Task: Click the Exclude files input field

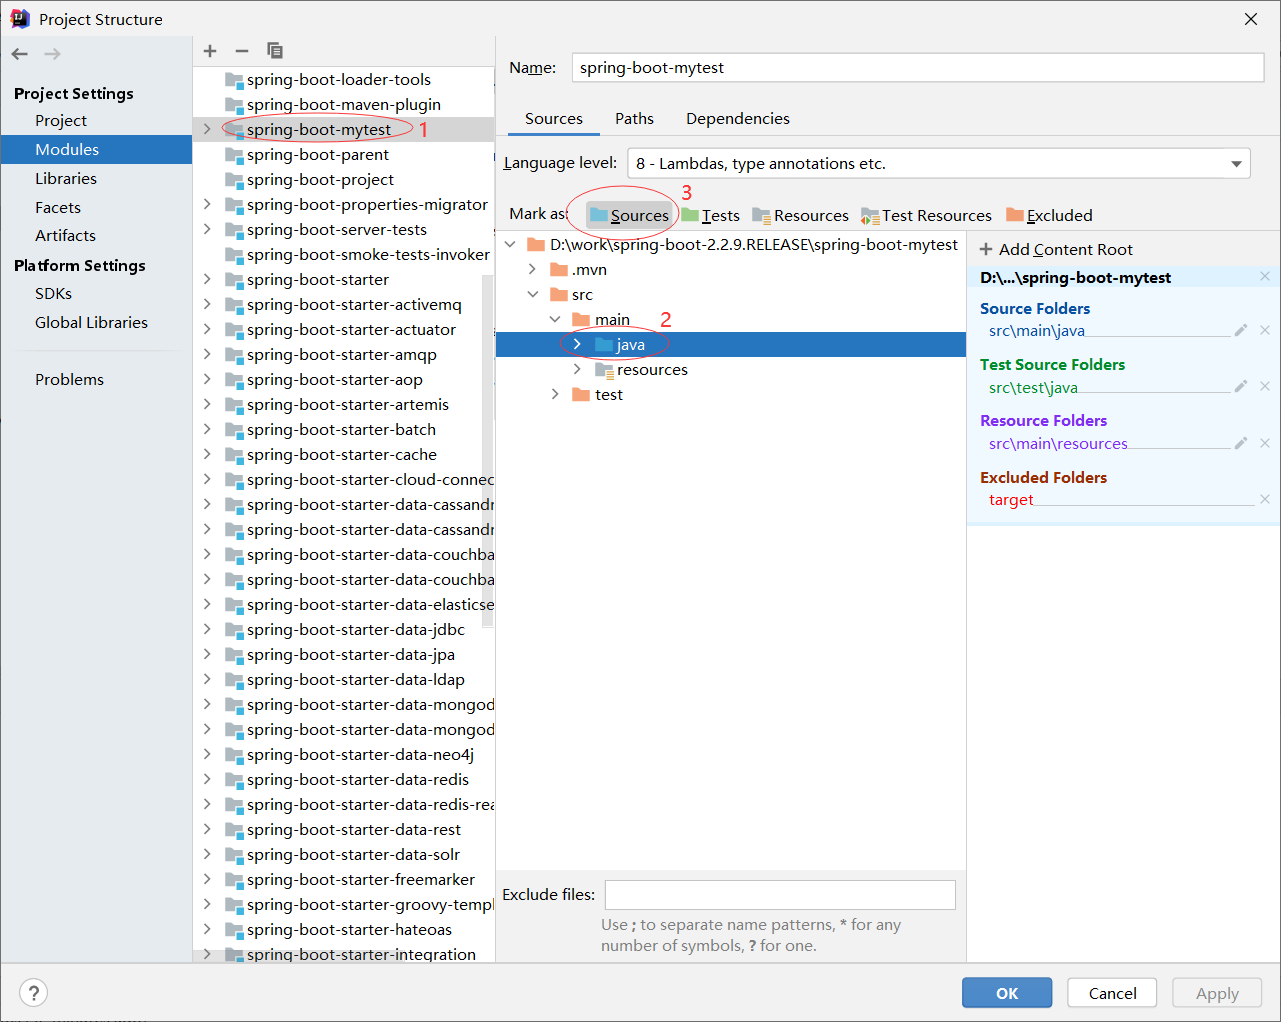Action: click(x=780, y=895)
